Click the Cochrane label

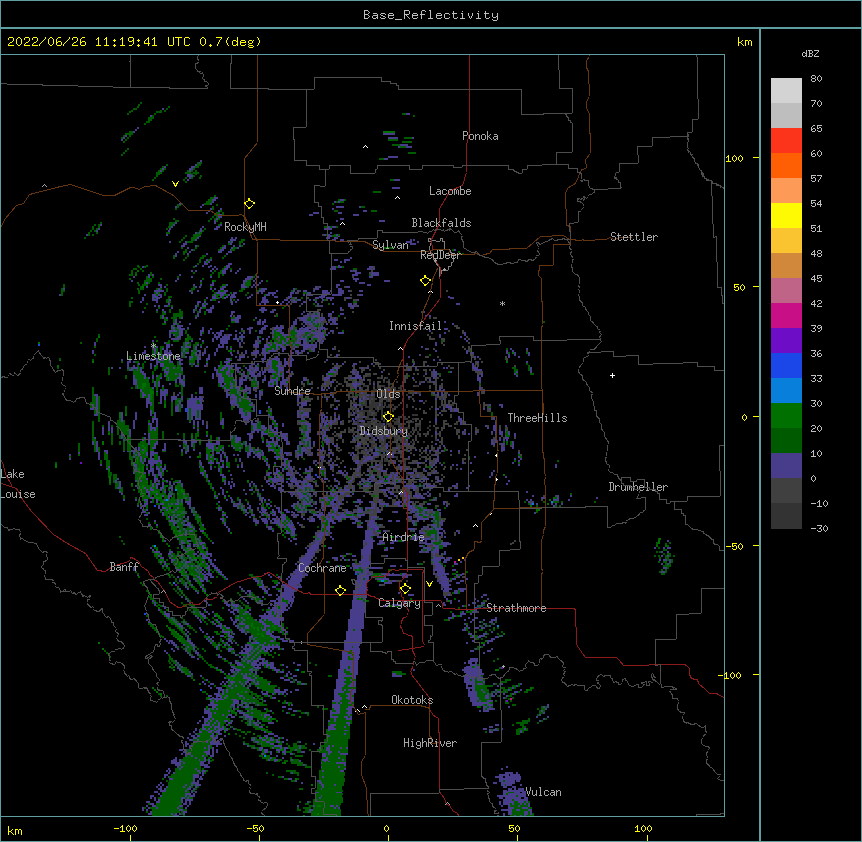click(322, 568)
